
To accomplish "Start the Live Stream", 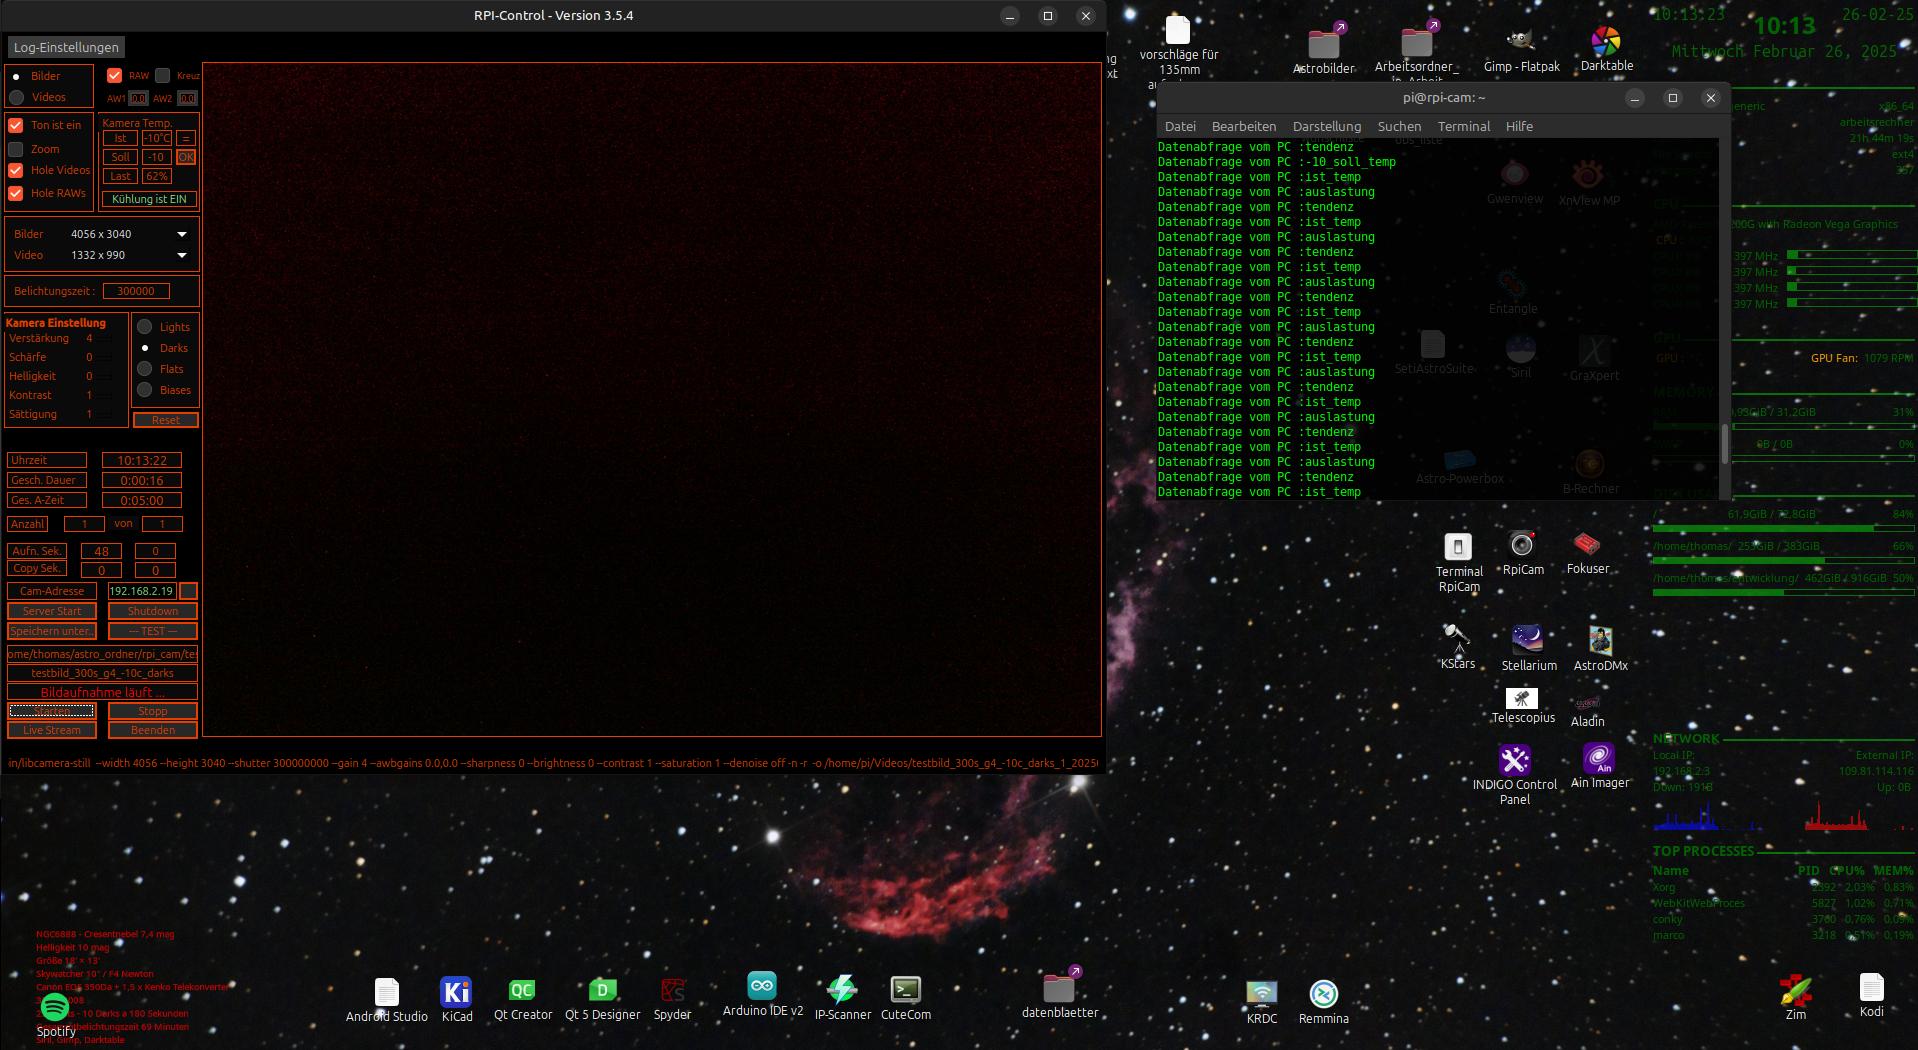I will [x=52, y=730].
